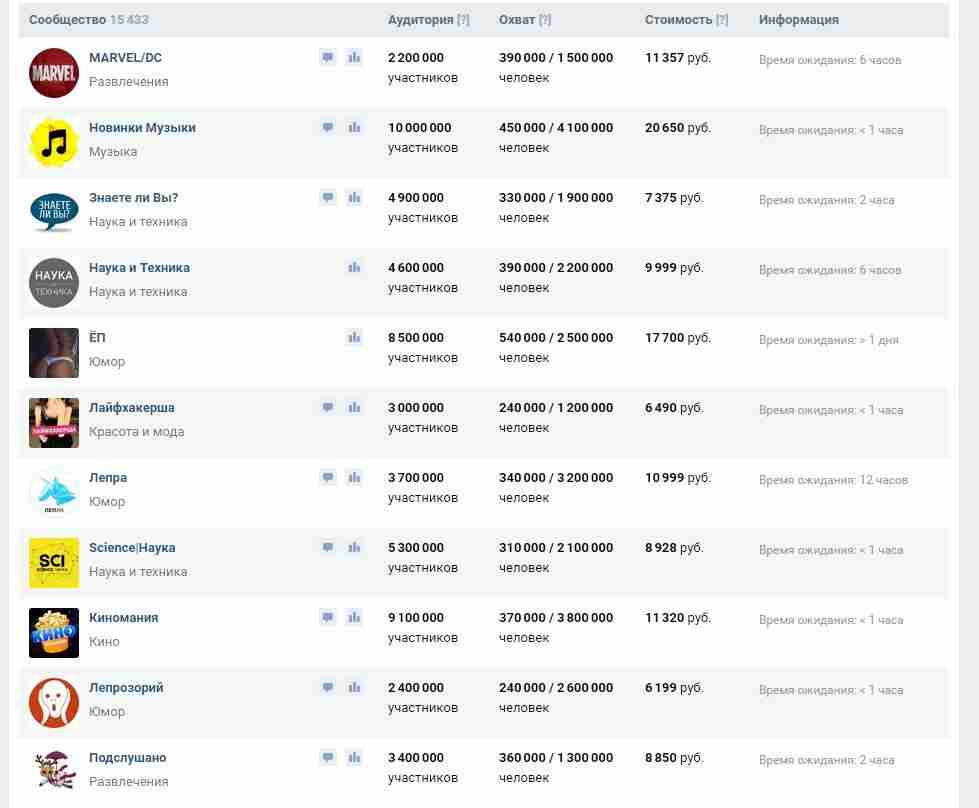Open statistics icon for Наука и Техника
The image size is (979, 808).
[354, 267]
